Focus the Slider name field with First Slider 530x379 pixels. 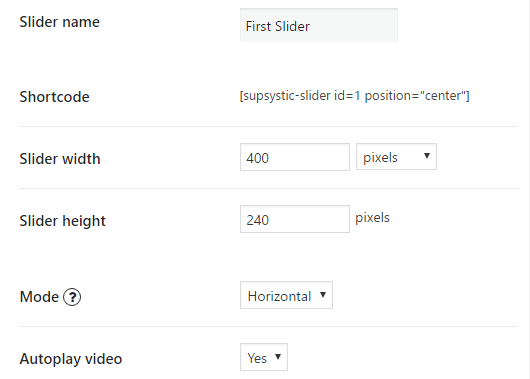coord(319,26)
